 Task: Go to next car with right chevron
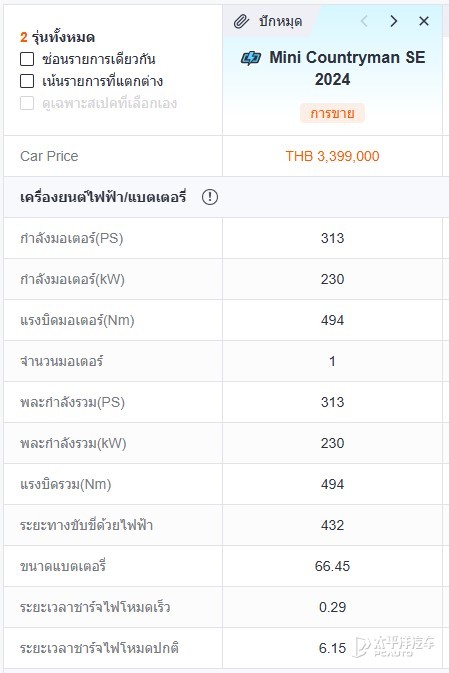[x=393, y=21]
